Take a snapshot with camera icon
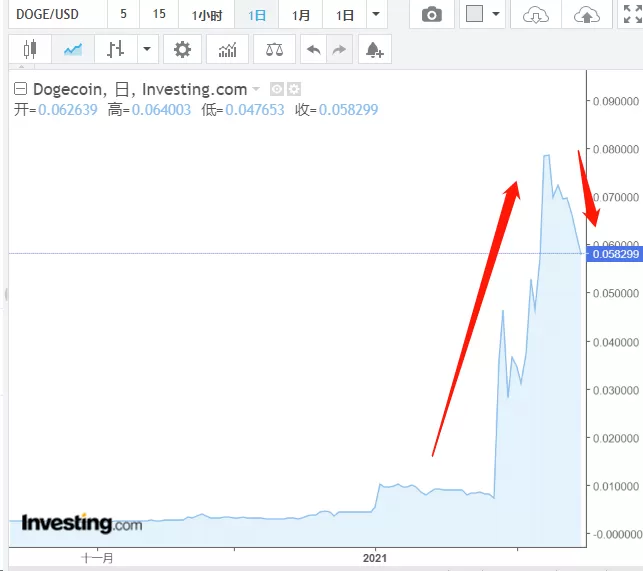 [x=432, y=14]
